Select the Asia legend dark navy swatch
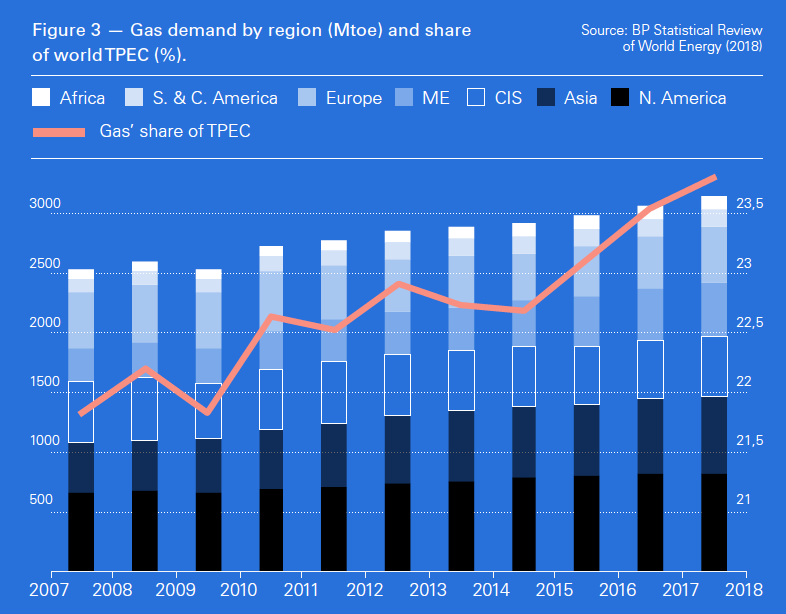 pos(546,97)
